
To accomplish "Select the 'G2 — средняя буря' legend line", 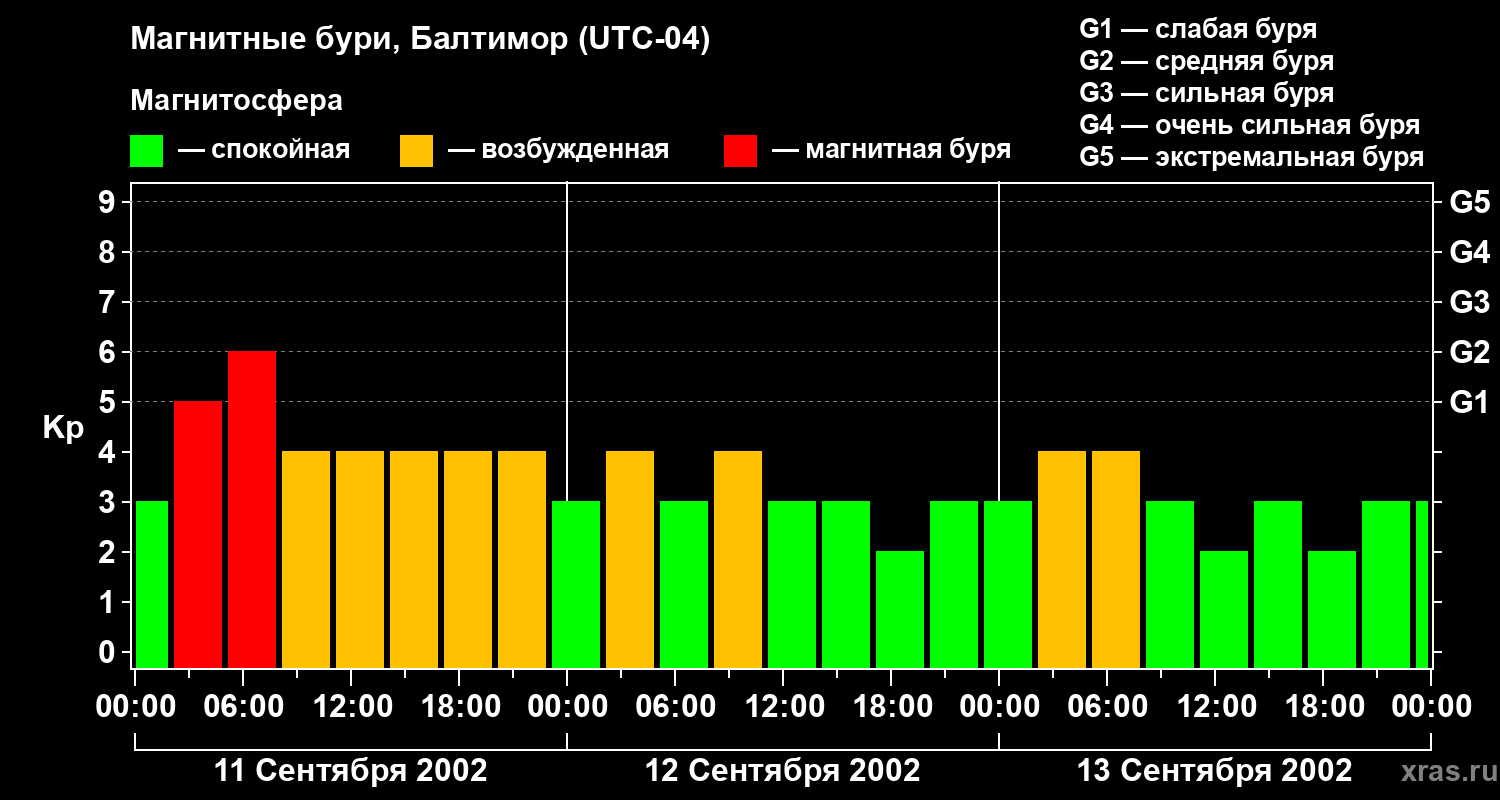I will pyautogui.click(x=1206, y=61).
